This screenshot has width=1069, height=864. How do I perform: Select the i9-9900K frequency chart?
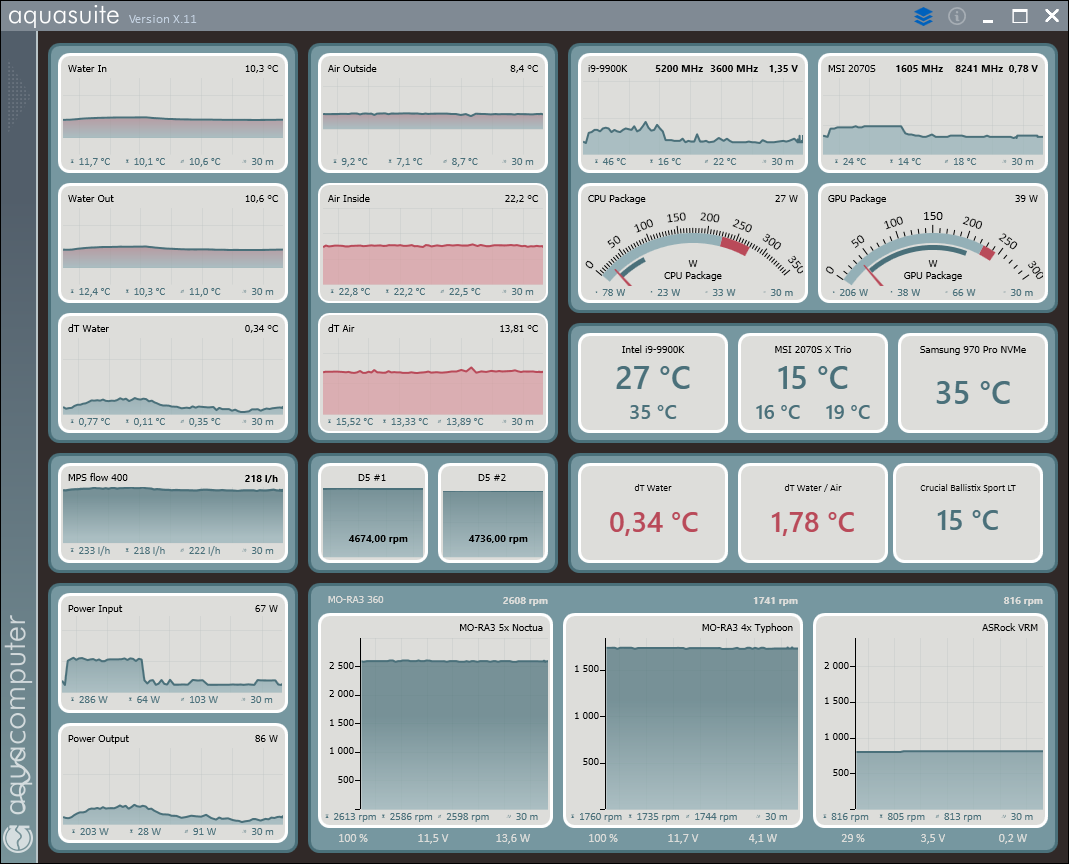[693, 113]
